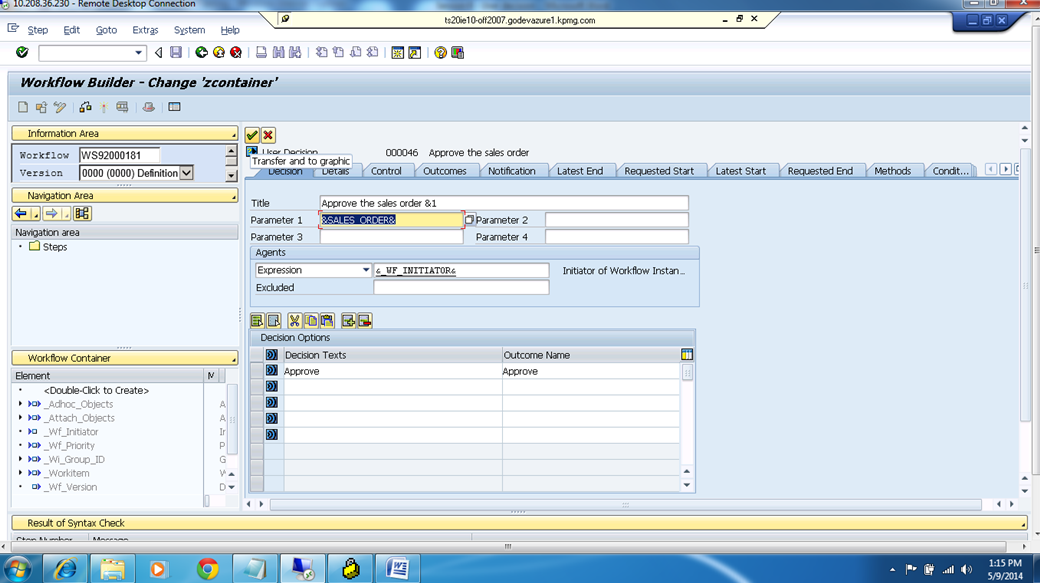The width and height of the screenshot is (1040, 583).
Task: Open the Extras menu
Action: pos(145,30)
